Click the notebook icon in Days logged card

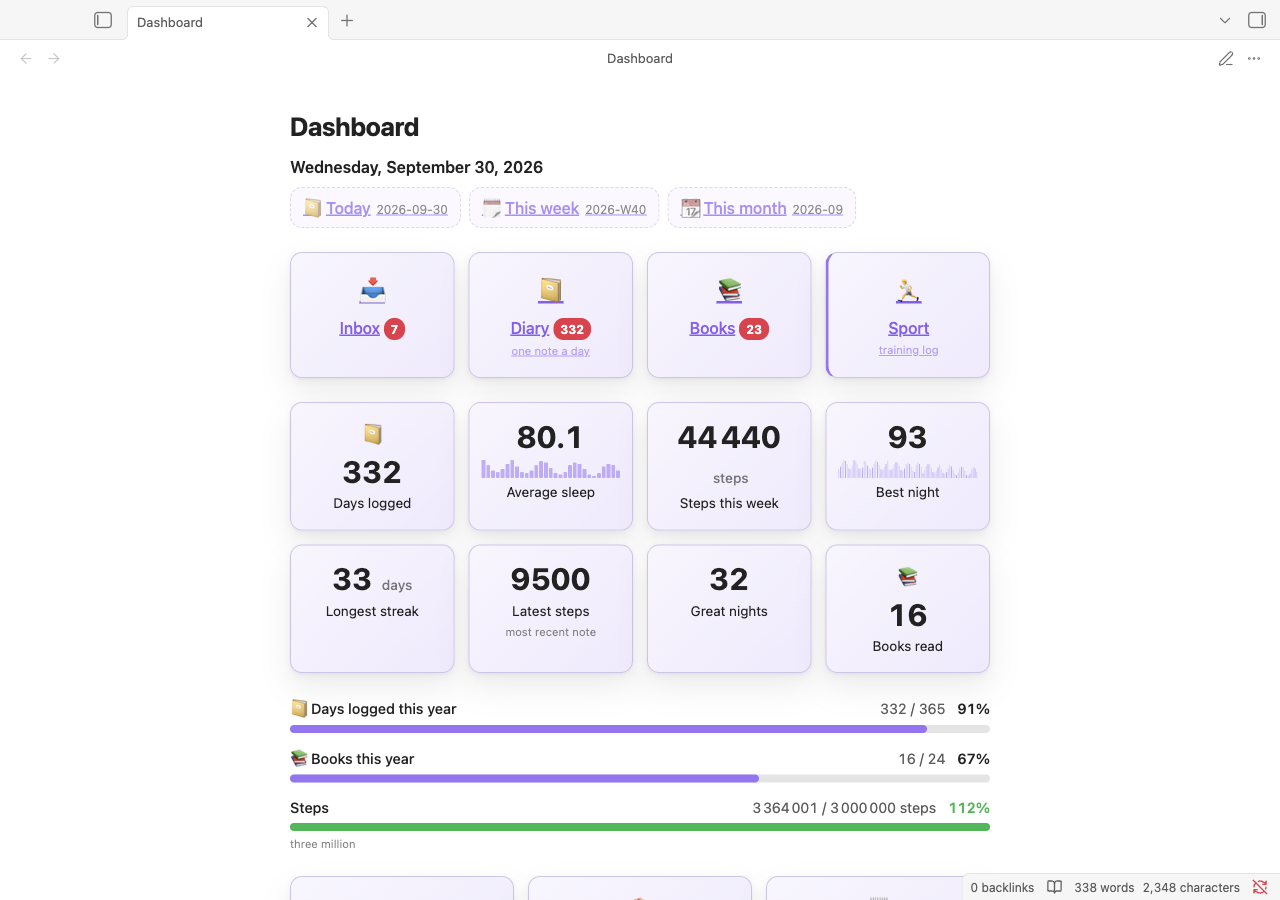point(372,434)
